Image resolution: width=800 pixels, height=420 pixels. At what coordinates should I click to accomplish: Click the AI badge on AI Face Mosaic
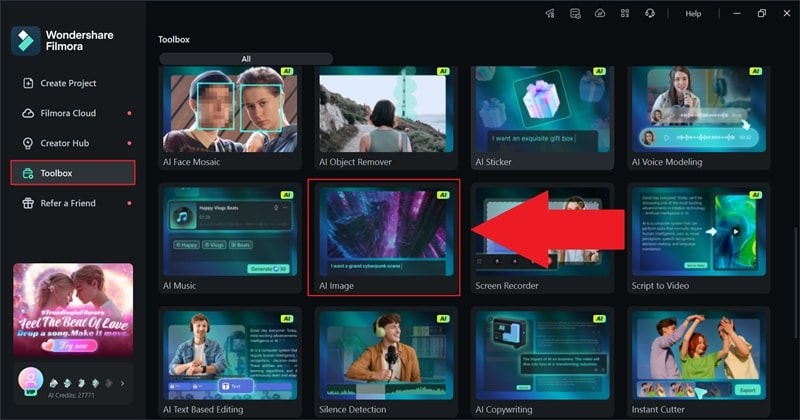click(x=287, y=71)
